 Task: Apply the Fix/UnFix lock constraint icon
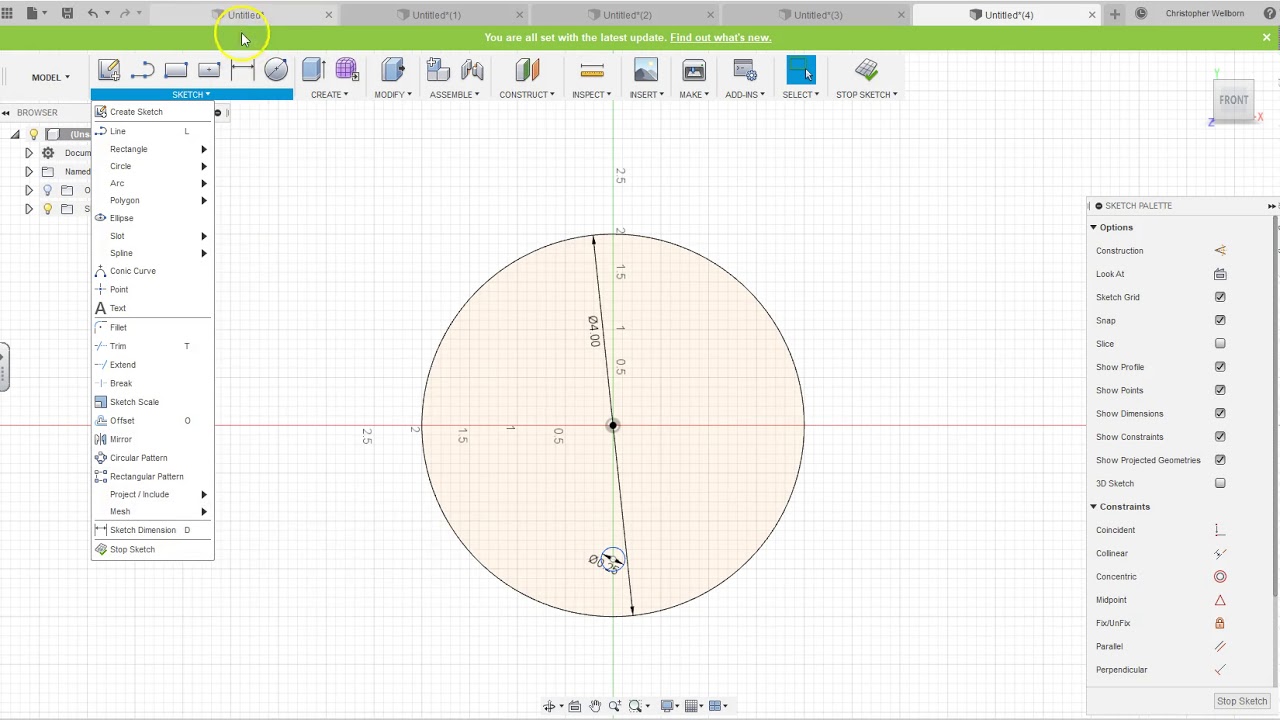pos(1220,623)
